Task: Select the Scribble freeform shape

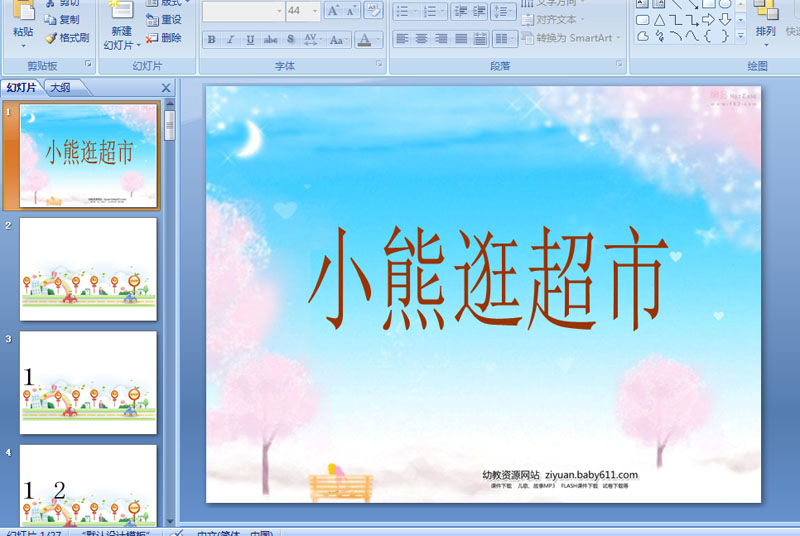Action: [x=660, y=36]
